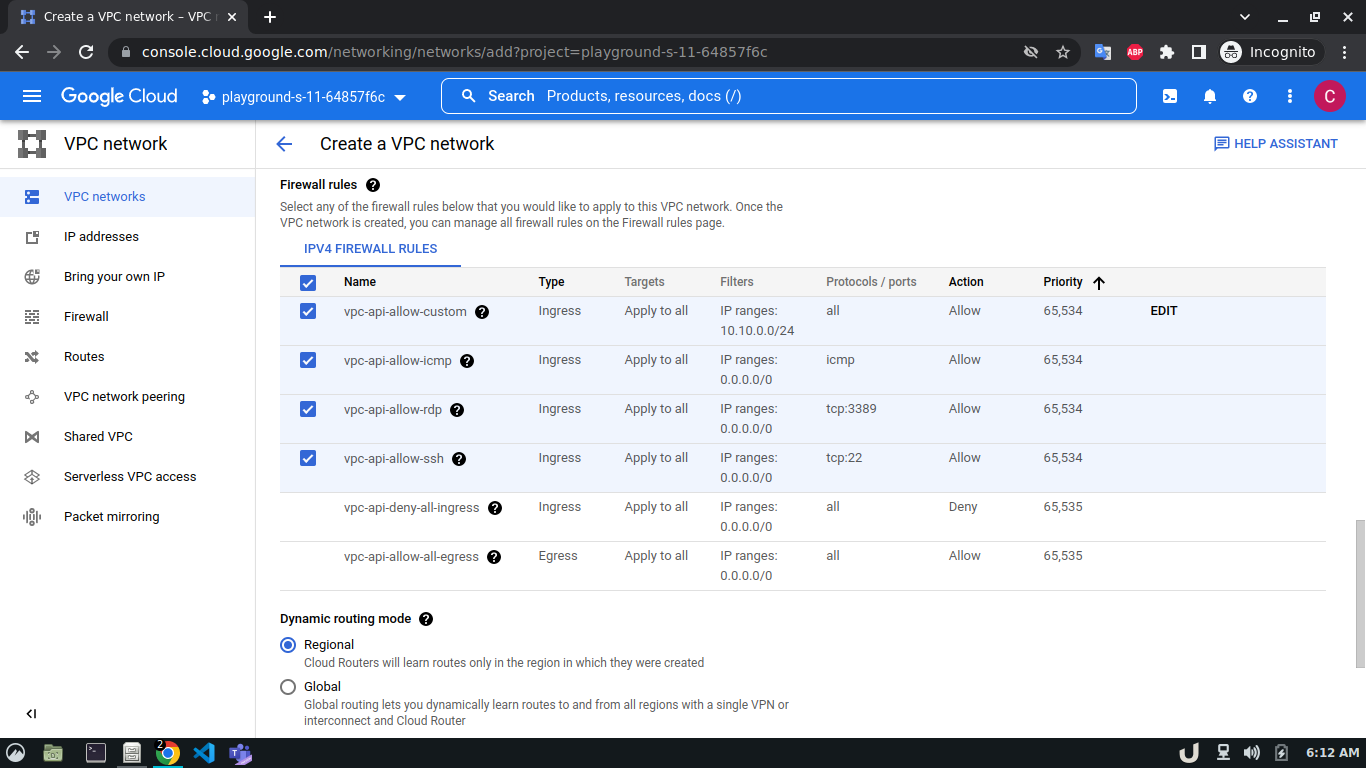Open Shared VPC in sidebar

click(127, 437)
